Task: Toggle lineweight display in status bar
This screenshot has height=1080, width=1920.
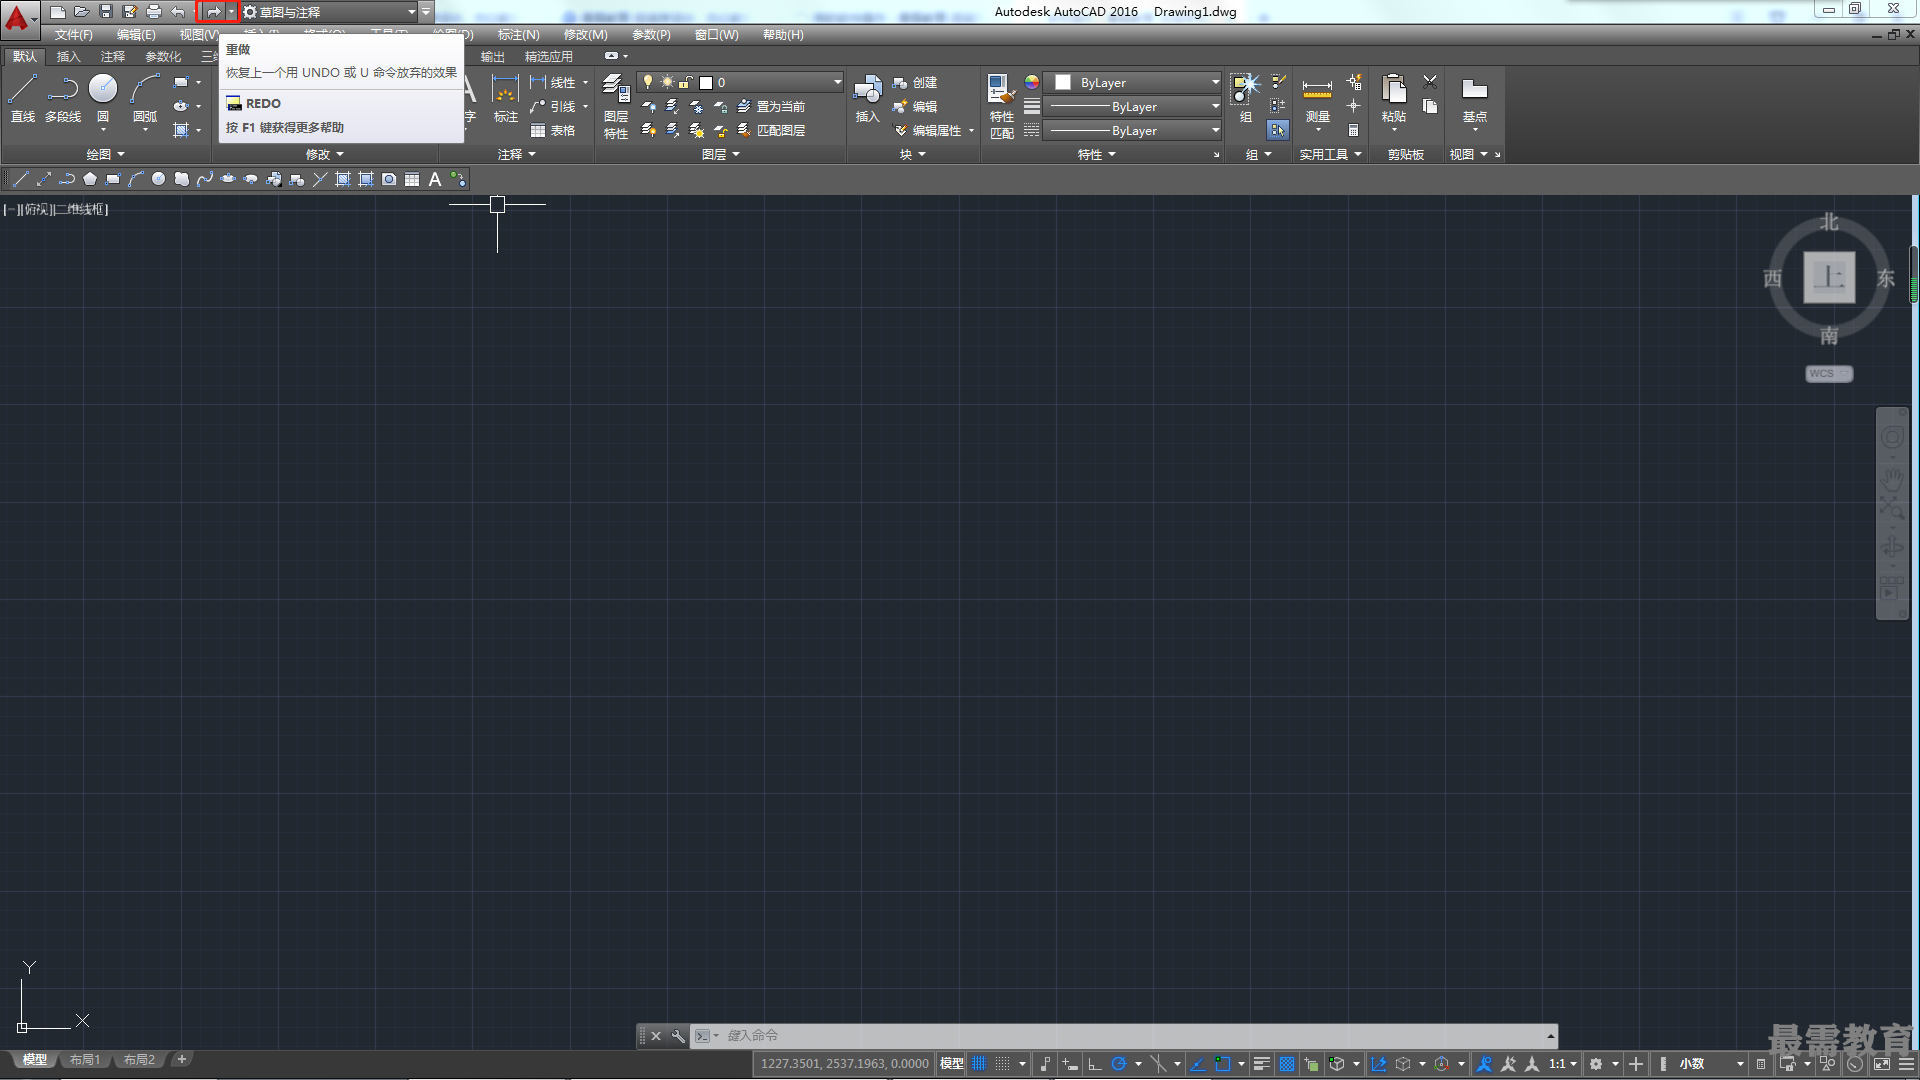Action: coord(1262,1064)
